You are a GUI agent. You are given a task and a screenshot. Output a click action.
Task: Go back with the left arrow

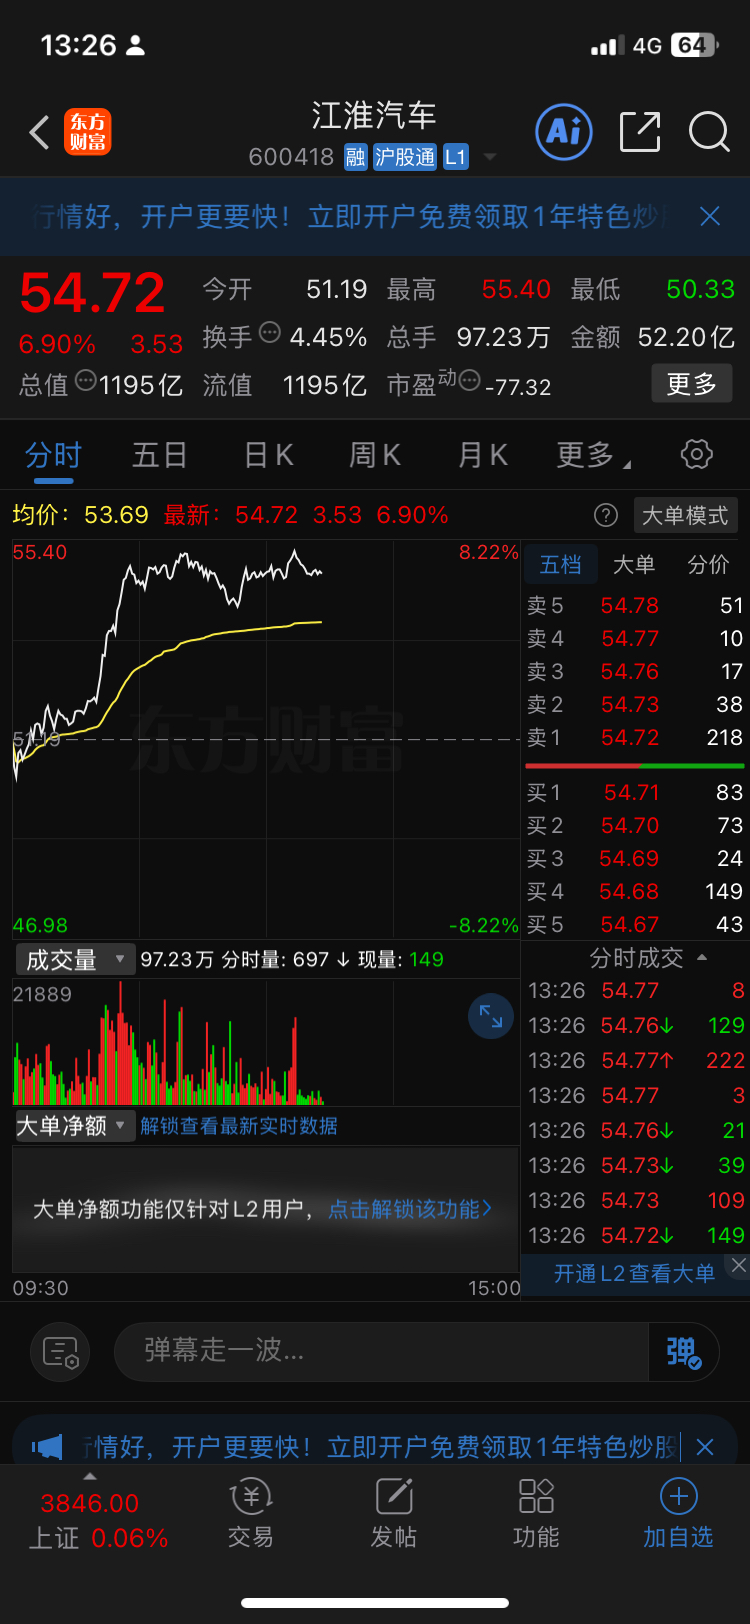tap(39, 132)
